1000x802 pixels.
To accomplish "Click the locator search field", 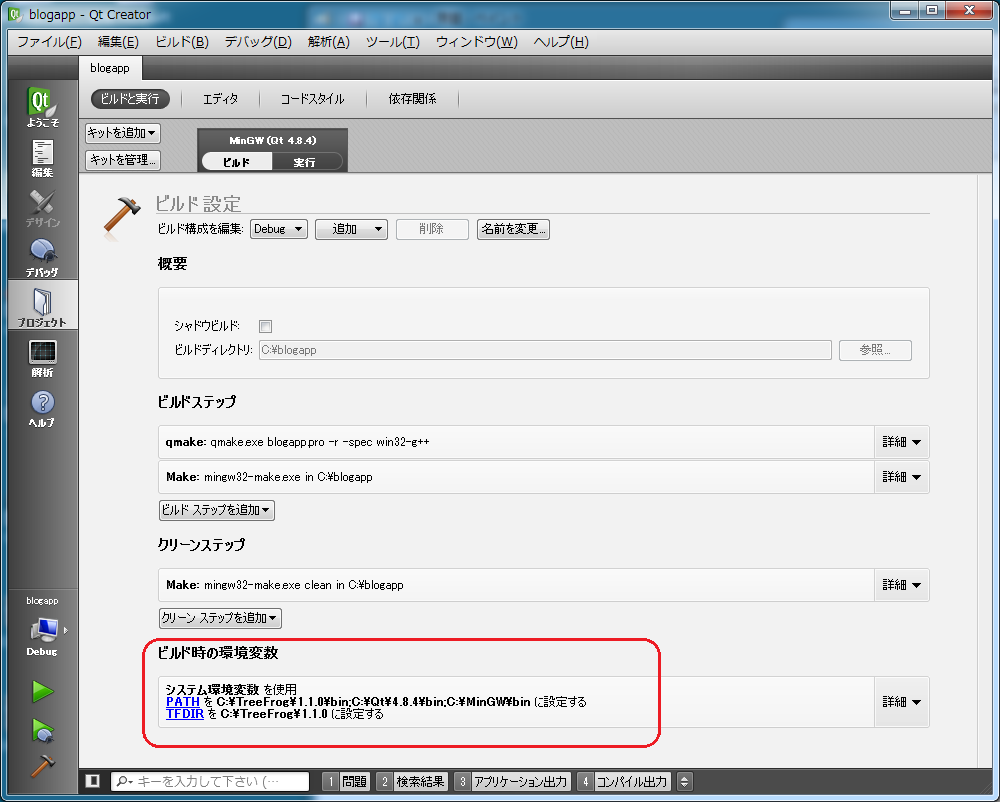I will tap(210, 781).
